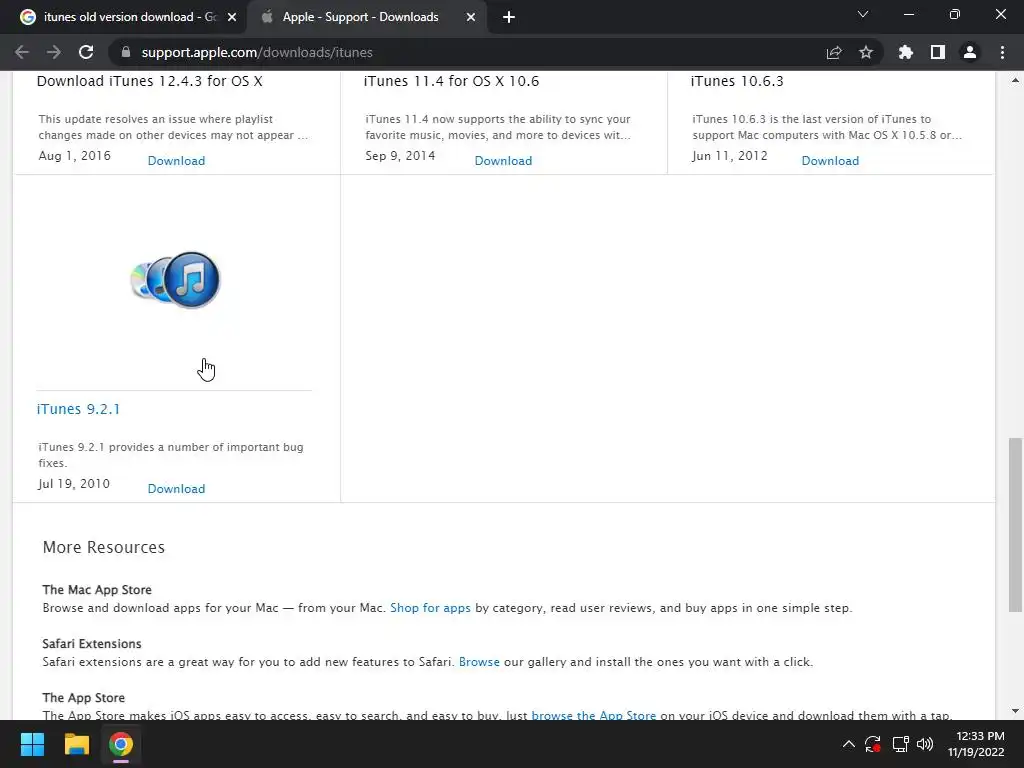Screen dimensions: 1024x768
Task: Download iTunes 10.6.3
Action: [830, 161]
